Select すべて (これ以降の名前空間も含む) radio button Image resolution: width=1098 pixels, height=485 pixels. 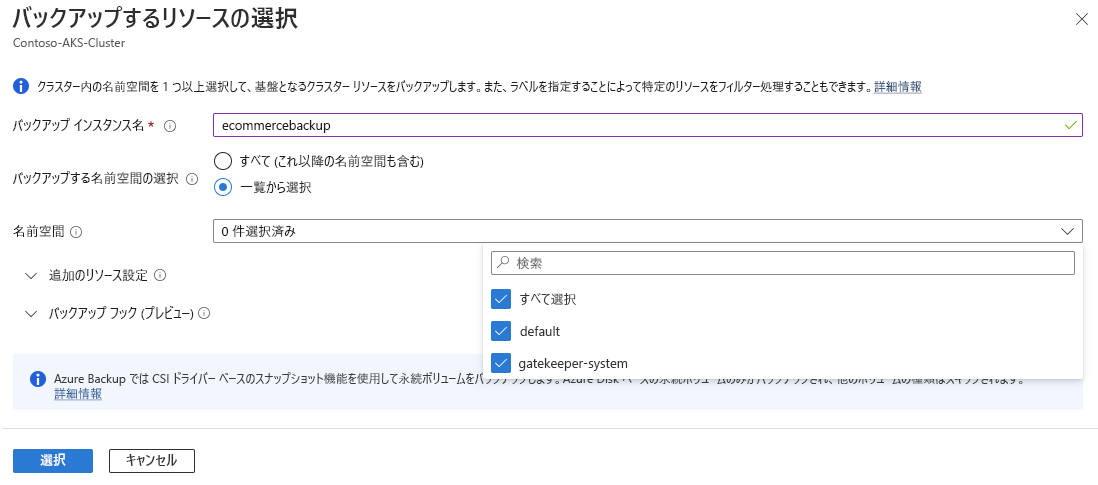tap(223, 162)
